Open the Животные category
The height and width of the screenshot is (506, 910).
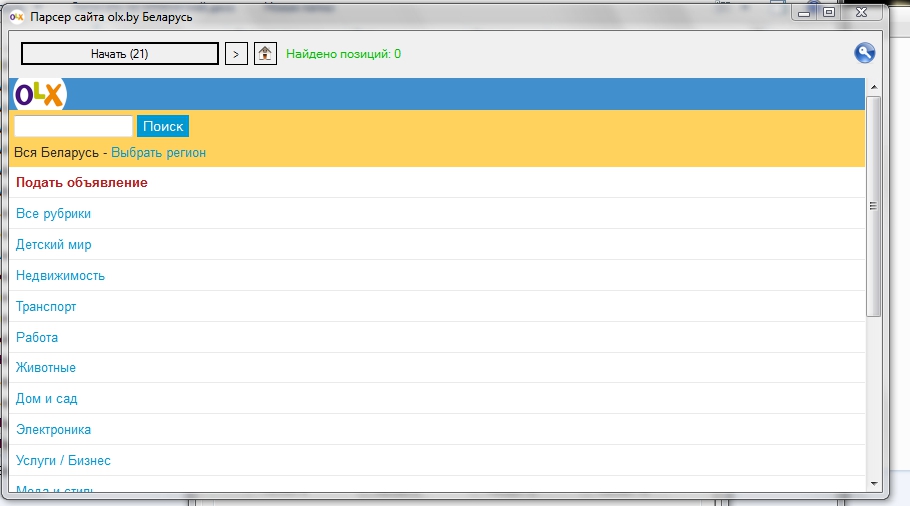pos(46,367)
